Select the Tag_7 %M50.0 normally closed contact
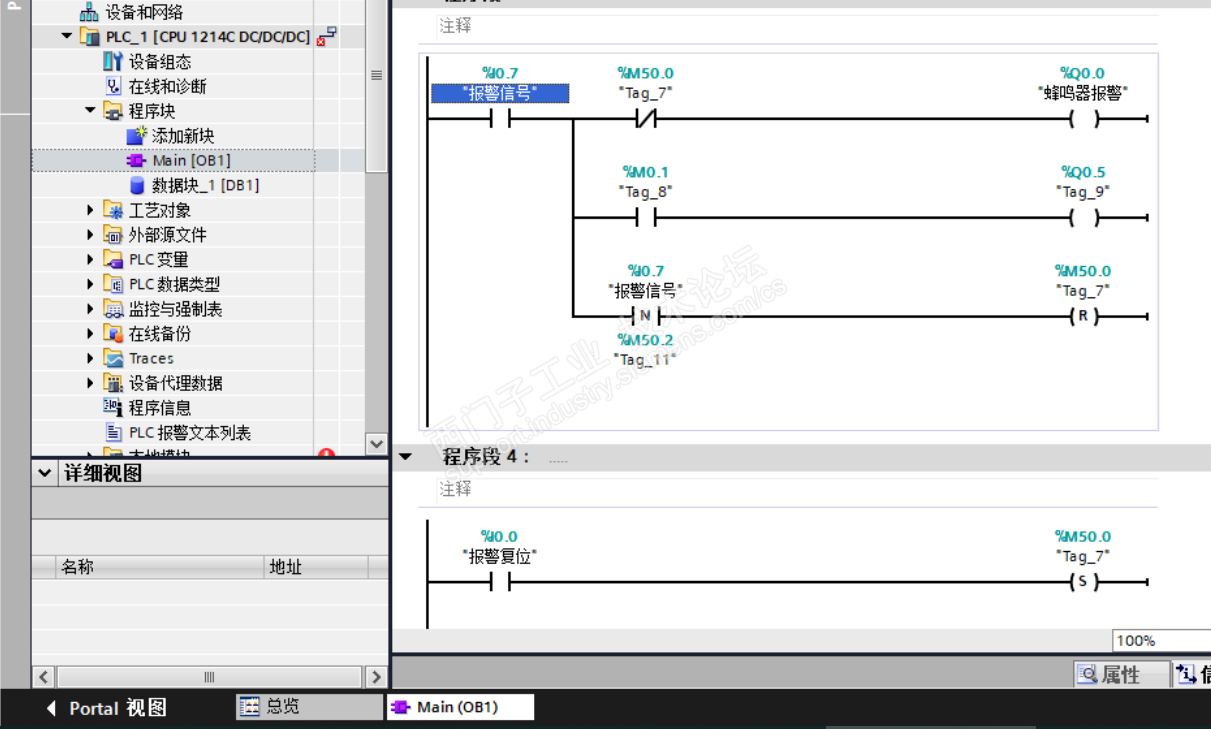1211x729 pixels. [x=645, y=120]
